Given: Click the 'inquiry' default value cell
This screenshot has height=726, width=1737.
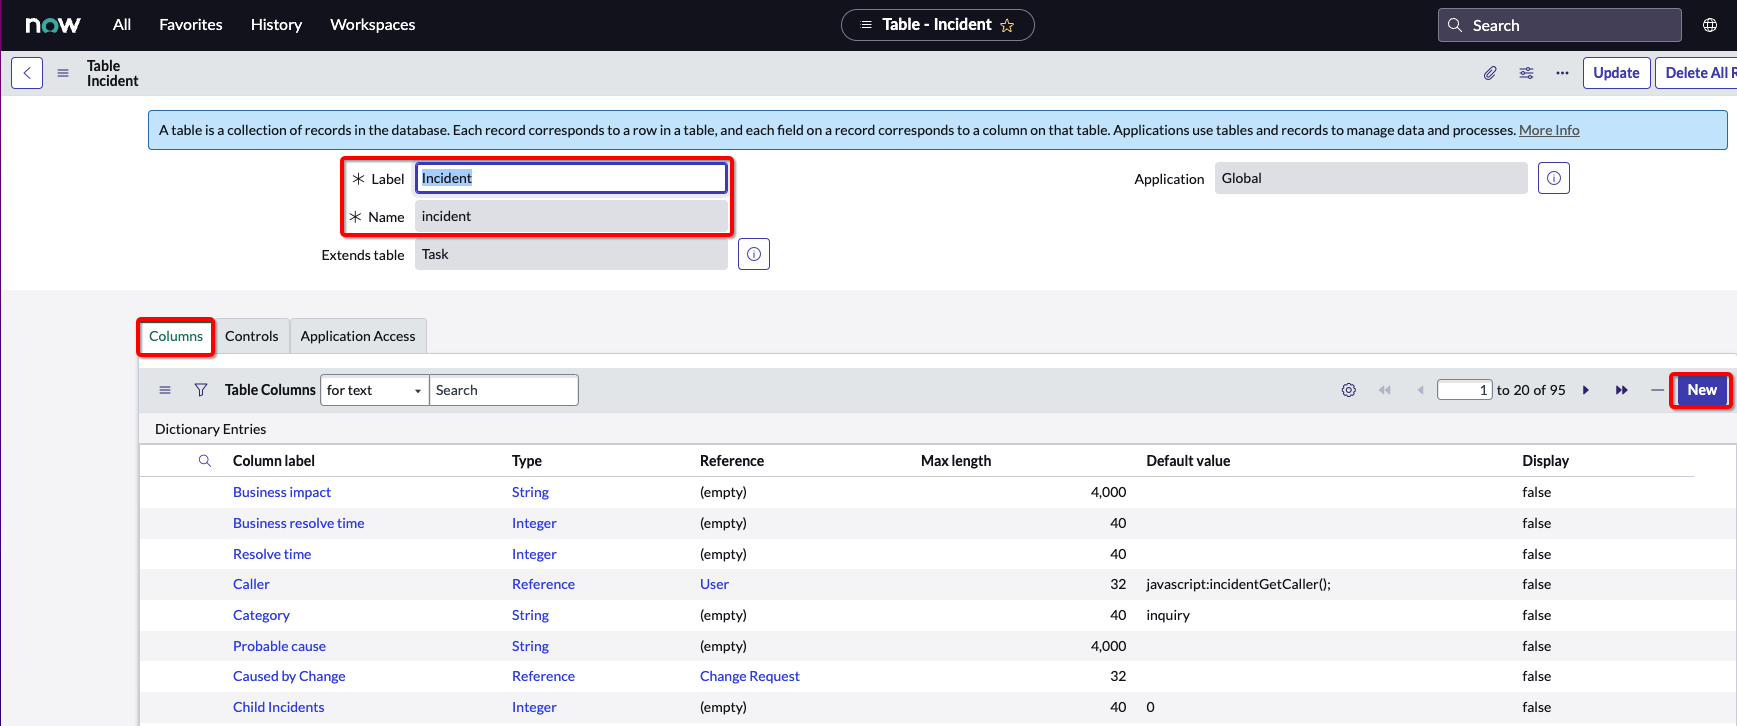Looking at the screenshot, I should [x=1168, y=615].
